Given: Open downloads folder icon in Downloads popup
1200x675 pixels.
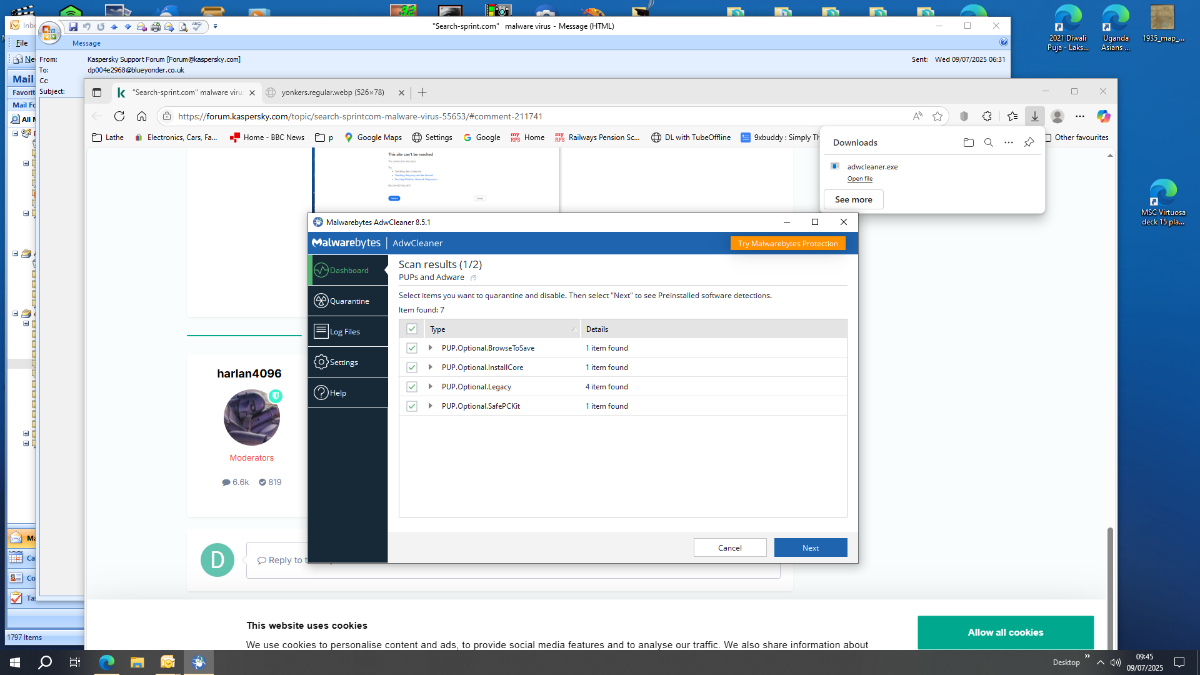Looking at the screenshot, I should pos(968,143).
